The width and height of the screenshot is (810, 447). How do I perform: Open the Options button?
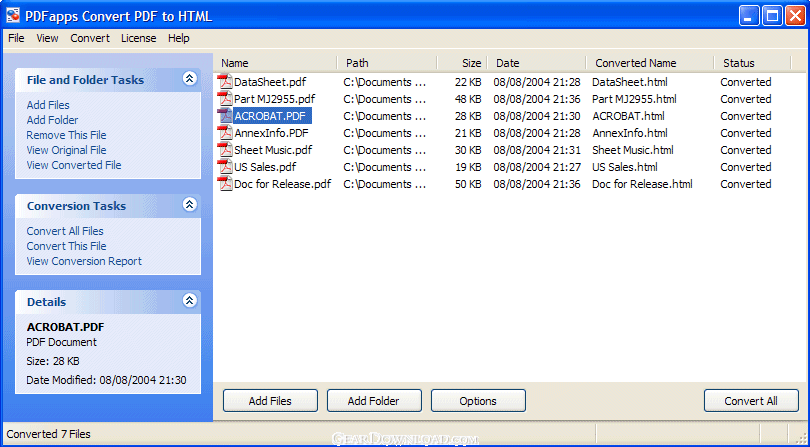[478, 401]
